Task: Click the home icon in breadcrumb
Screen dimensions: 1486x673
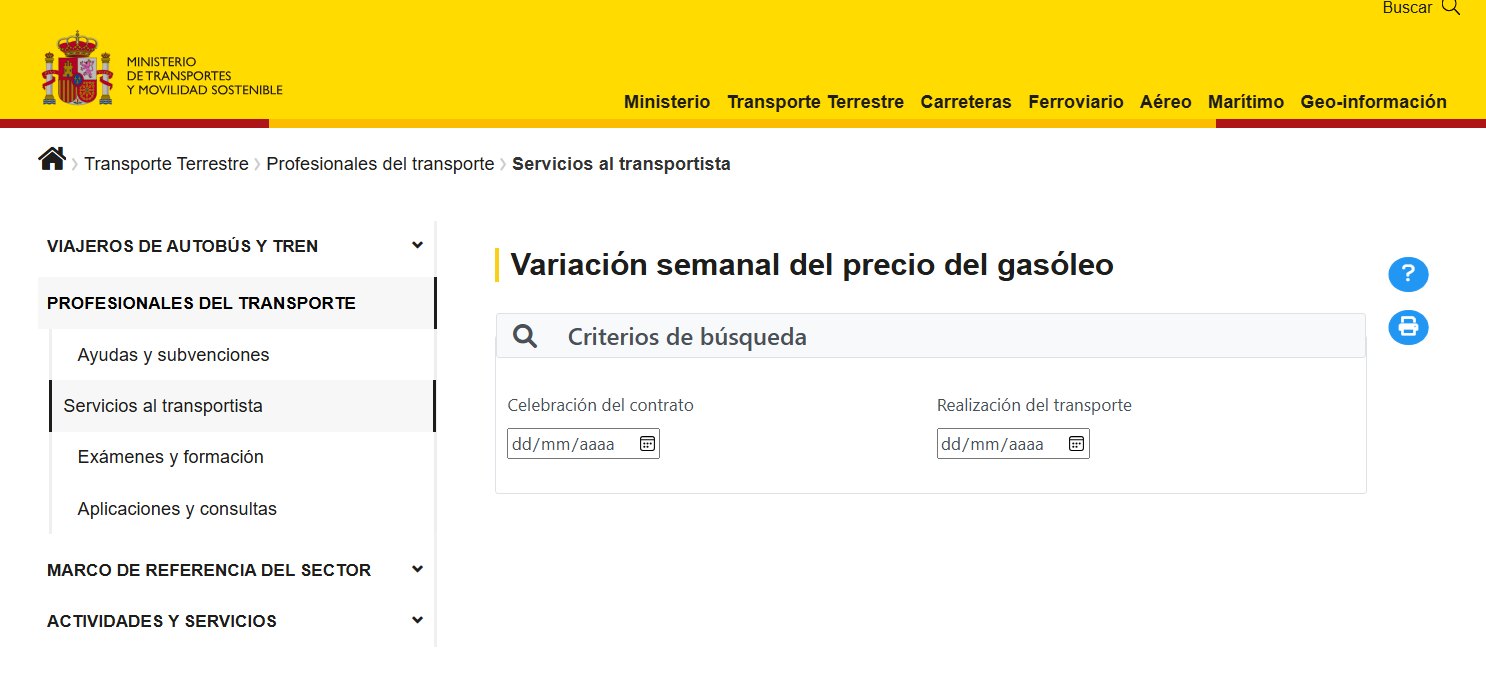Action: (x=52, y=159)
